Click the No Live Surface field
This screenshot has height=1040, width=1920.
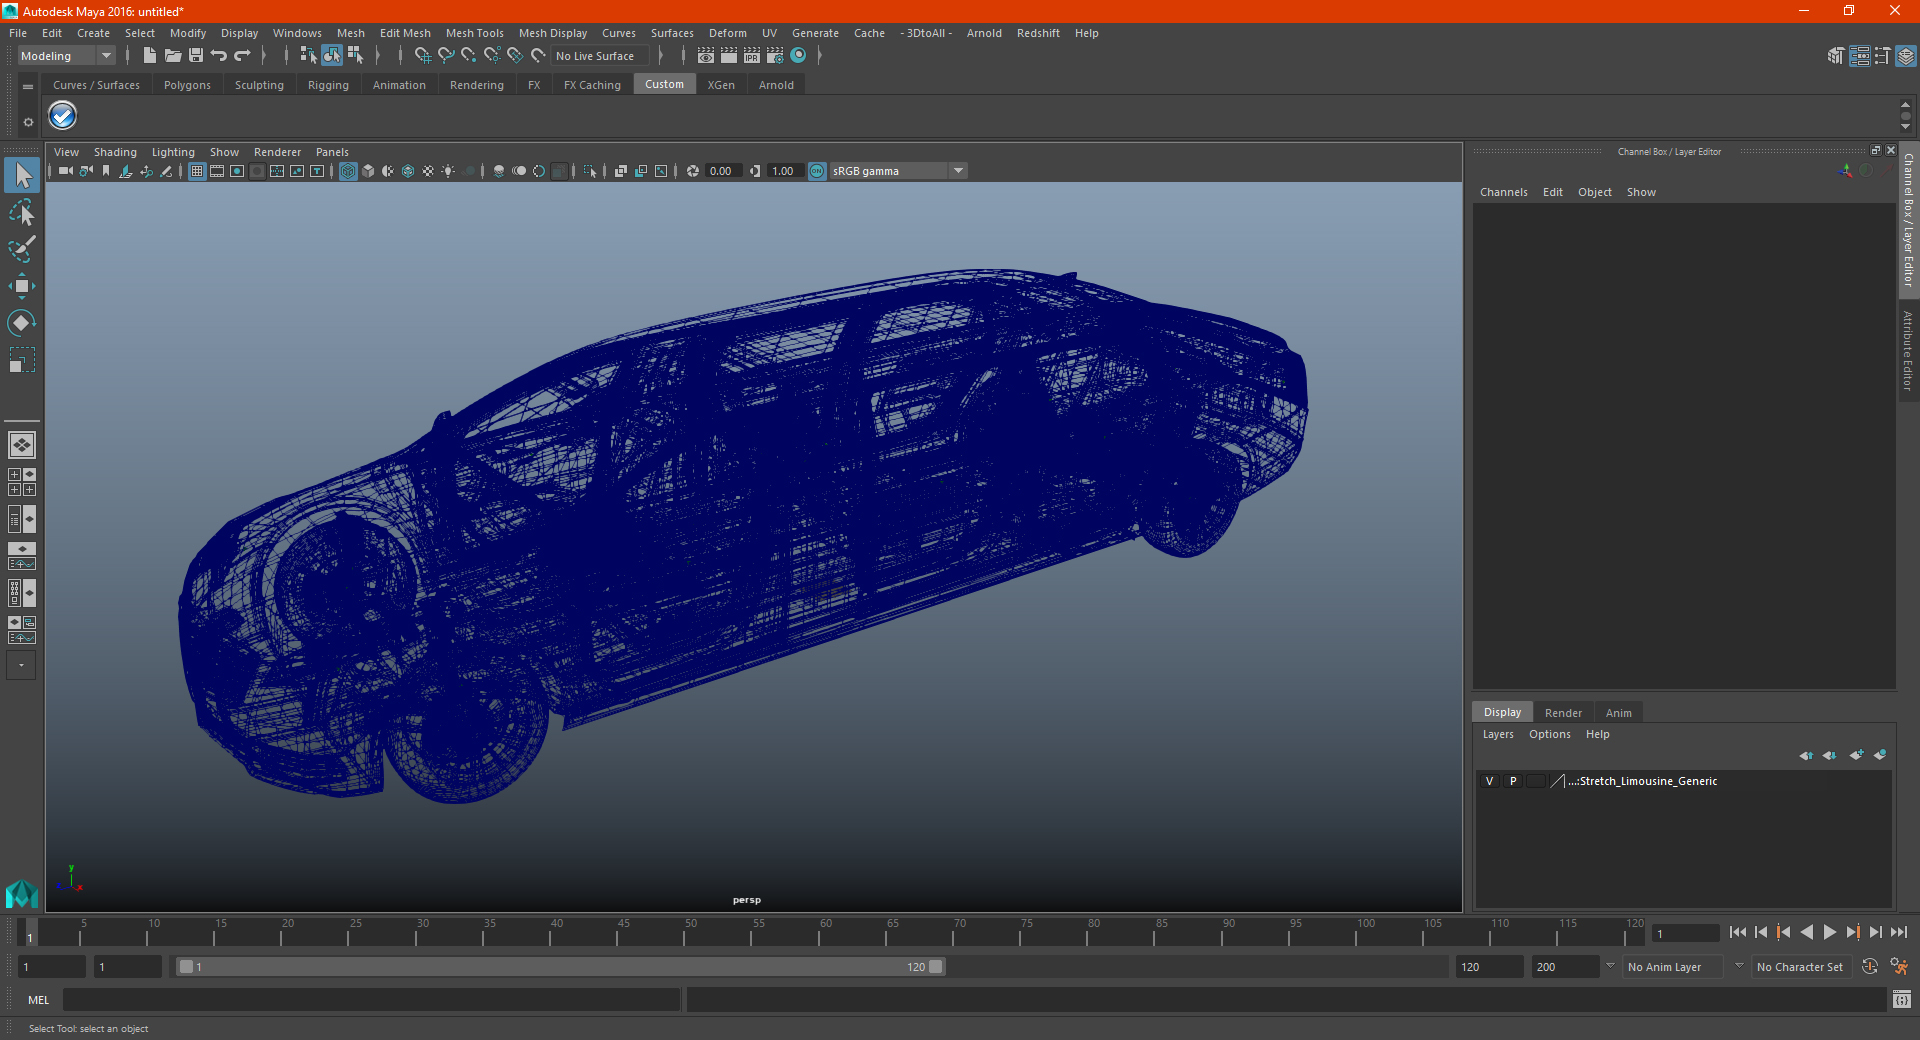(601, 56)
